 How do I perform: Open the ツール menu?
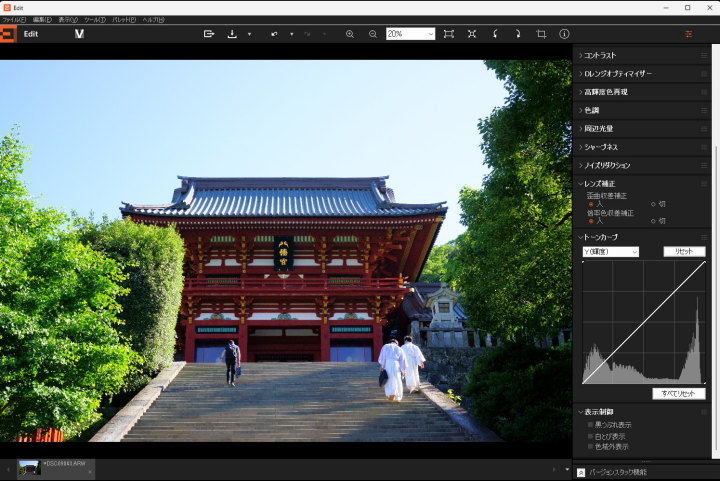coord(95,20)
